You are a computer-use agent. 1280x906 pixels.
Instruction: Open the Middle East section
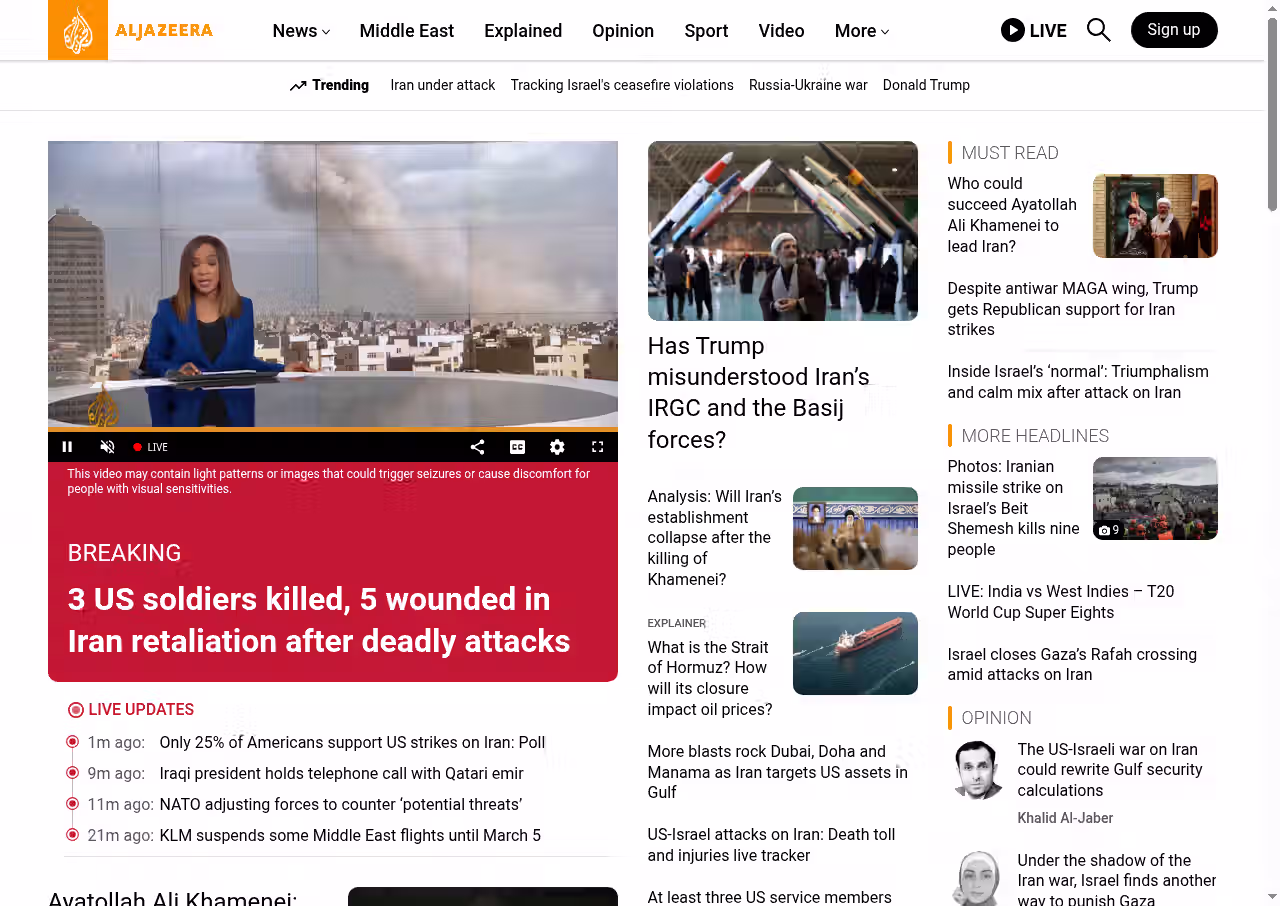pos(406,31)
